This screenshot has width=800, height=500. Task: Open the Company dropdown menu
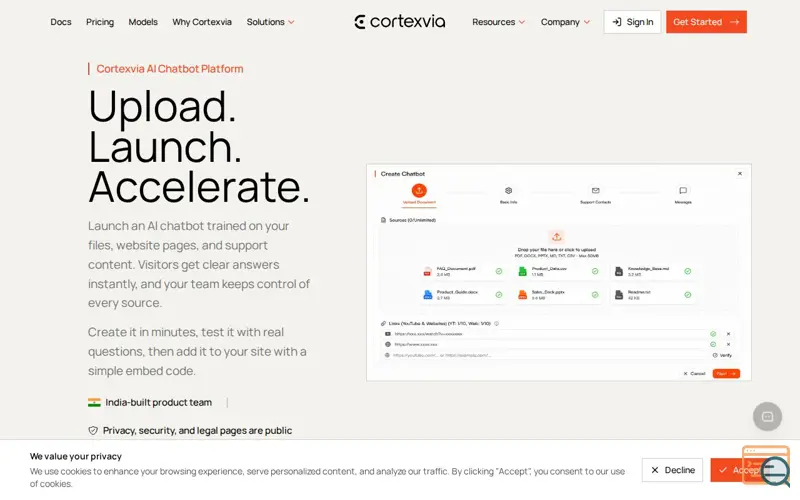click(x=565, y=22)
